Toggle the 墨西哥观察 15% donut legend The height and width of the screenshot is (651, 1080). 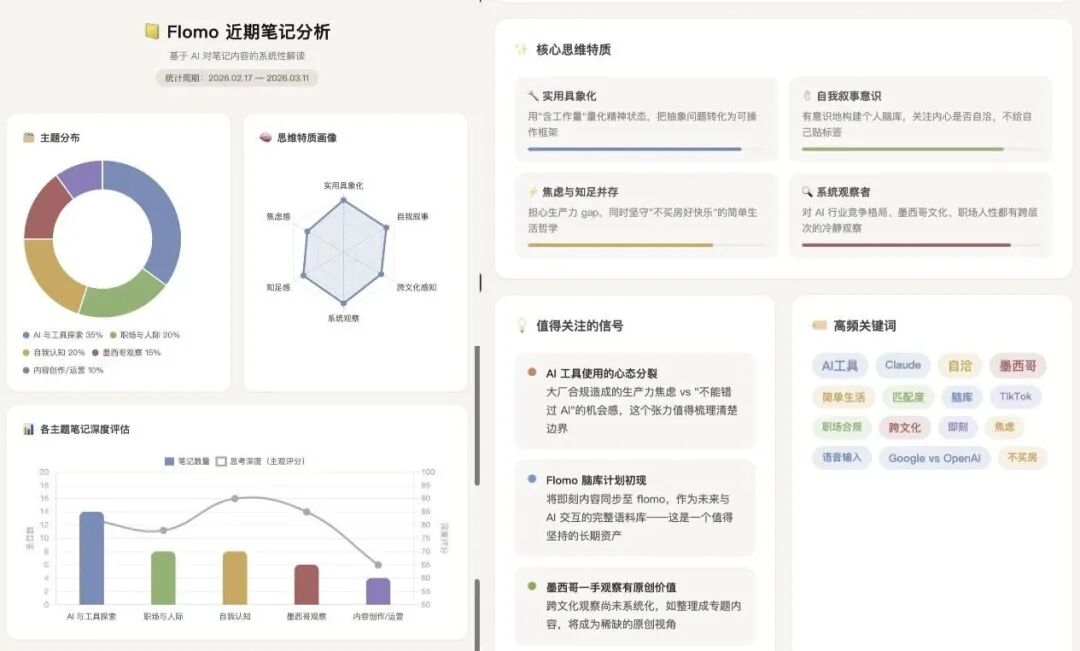point(126,352)
